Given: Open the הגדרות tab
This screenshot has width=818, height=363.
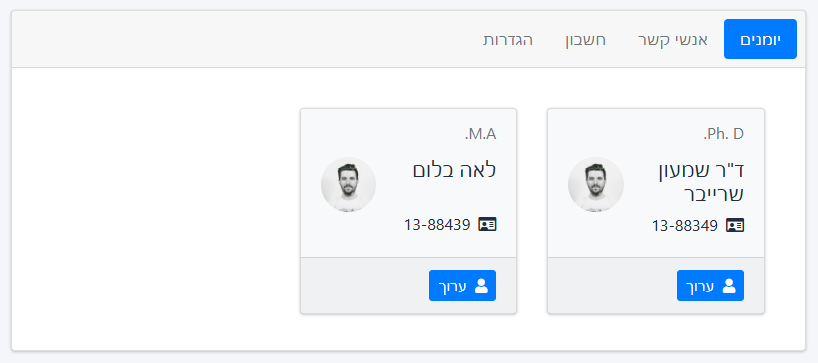Looking at the screenshot, I should (x=508, y=40).
